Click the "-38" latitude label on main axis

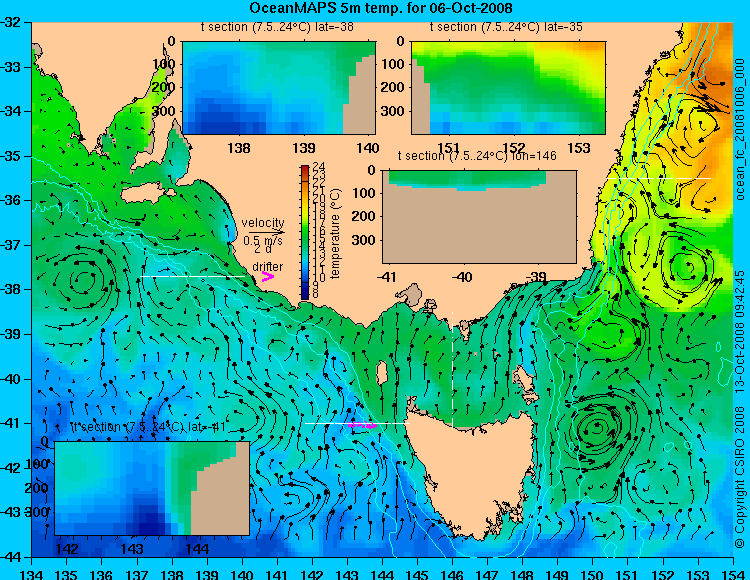11,290
